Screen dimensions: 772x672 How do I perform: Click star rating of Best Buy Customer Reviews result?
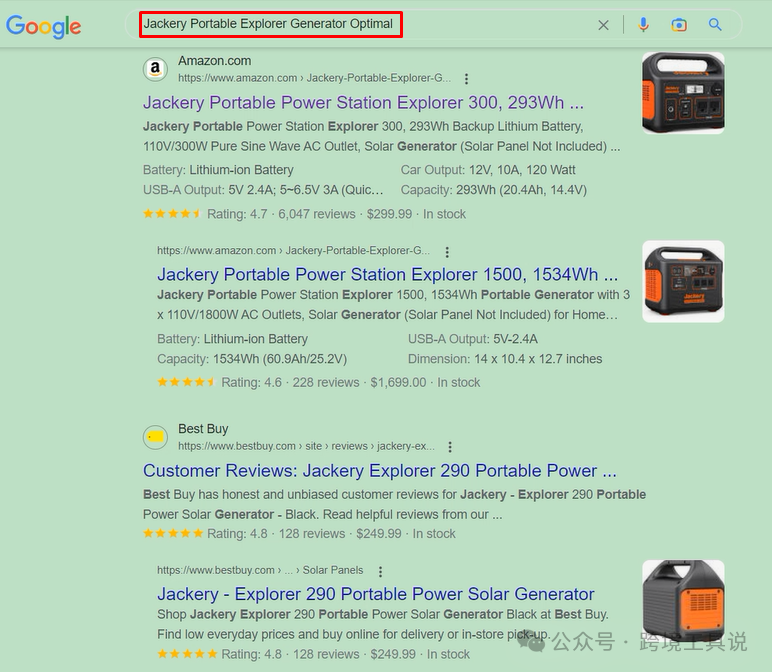[173, 533]
